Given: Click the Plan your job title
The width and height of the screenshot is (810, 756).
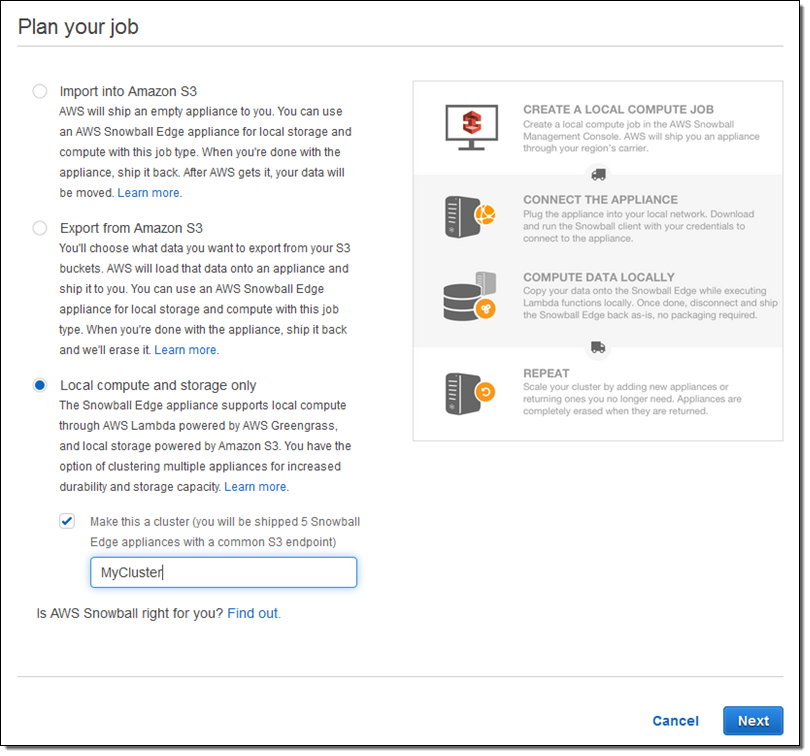Looking at the screenshot, I should pyautogui.click(x=78, y=27).
